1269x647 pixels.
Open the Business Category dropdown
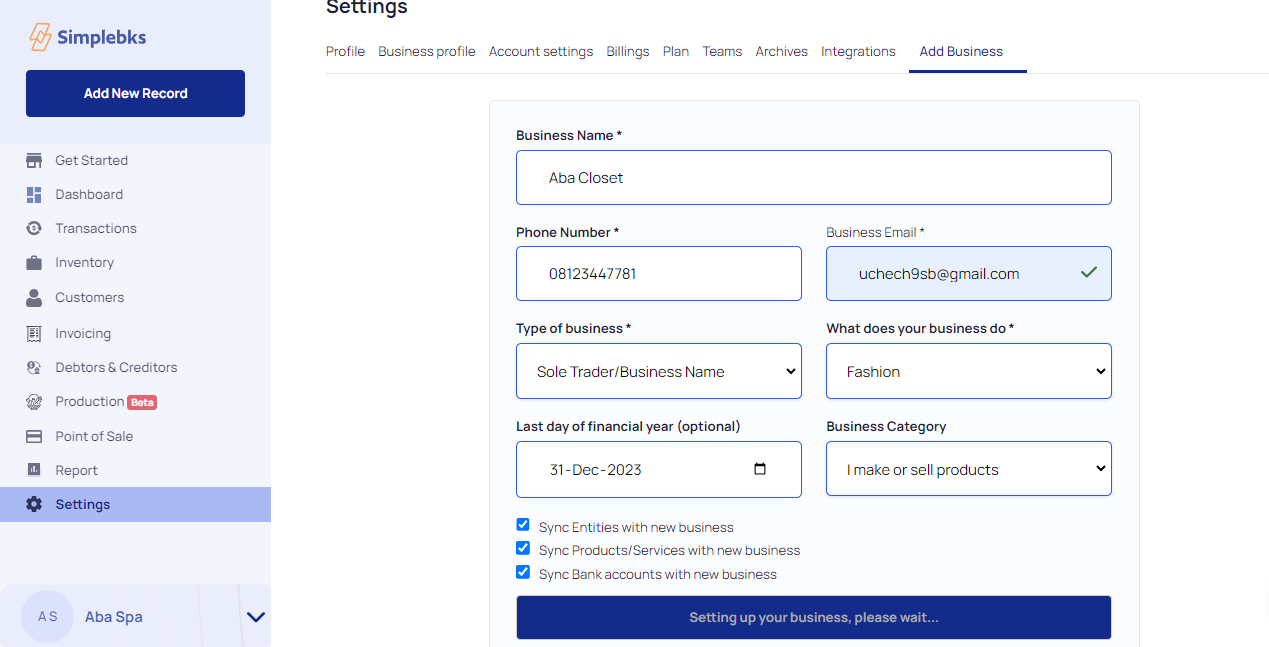(x=968, y=470)
